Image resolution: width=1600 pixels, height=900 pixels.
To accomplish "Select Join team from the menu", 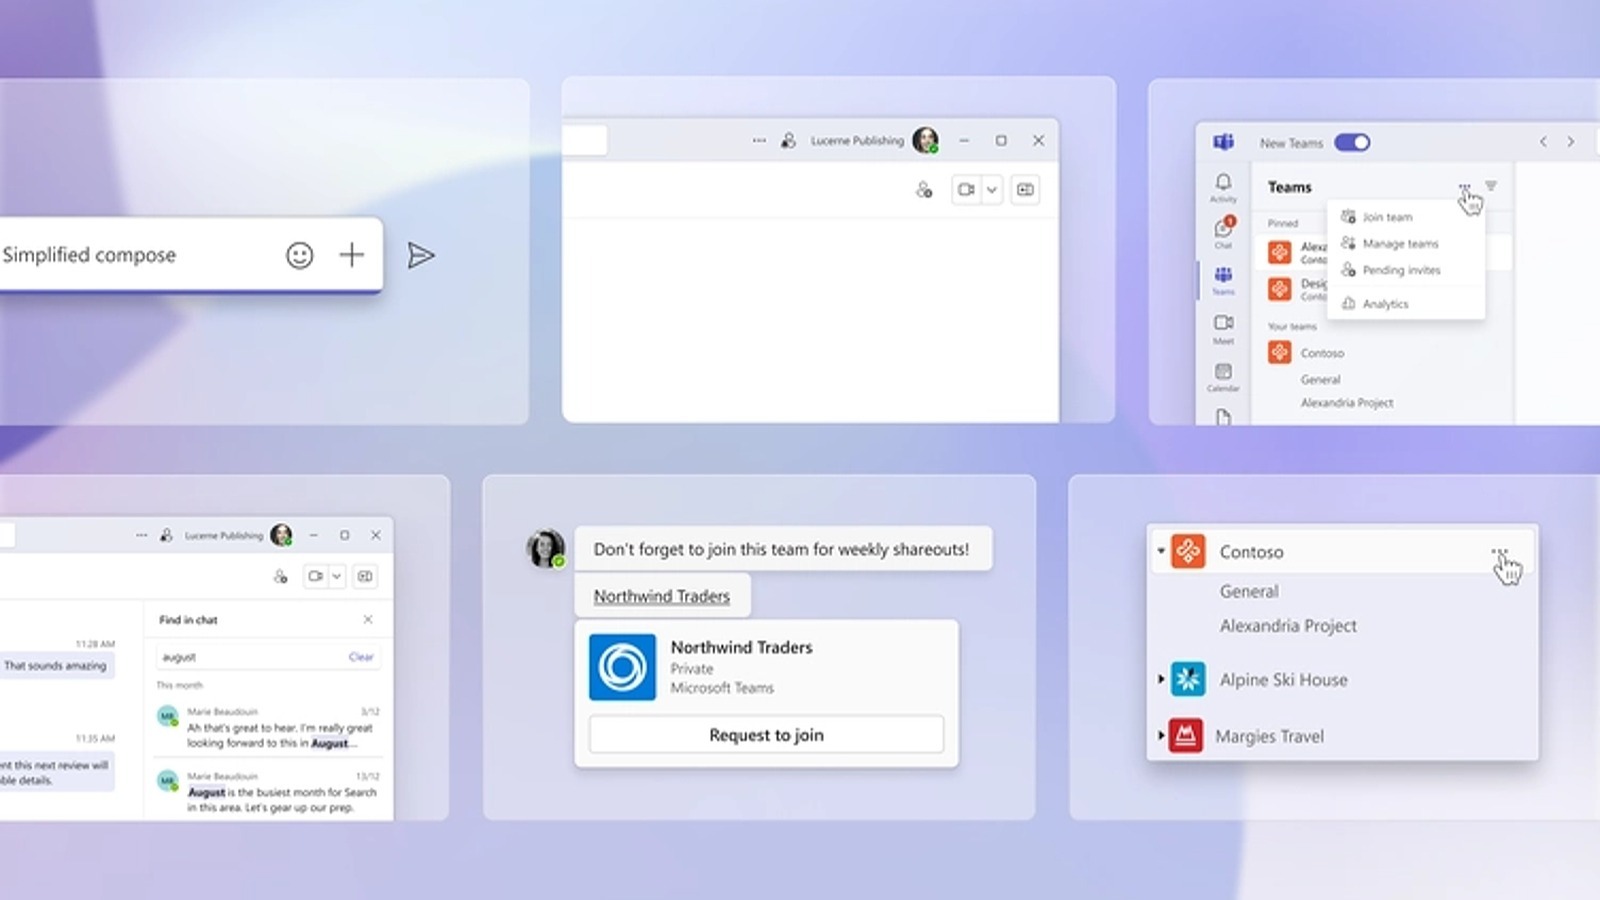I will pyautogui.click(x=1386, y=216).
